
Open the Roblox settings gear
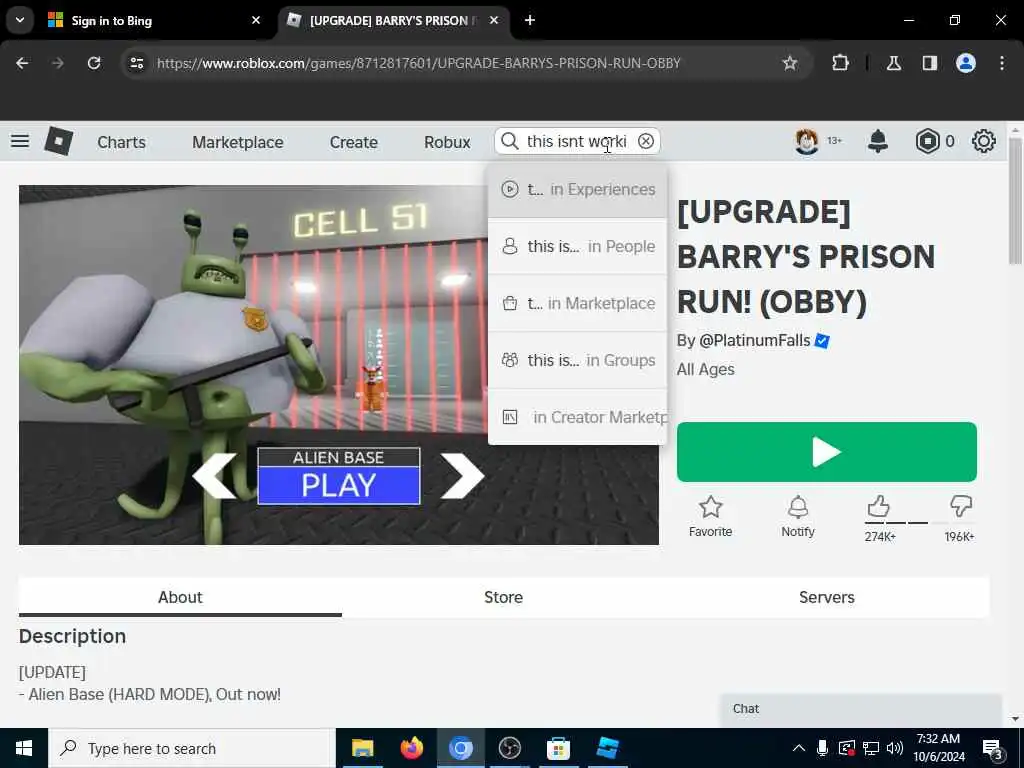tap(984, 141)
